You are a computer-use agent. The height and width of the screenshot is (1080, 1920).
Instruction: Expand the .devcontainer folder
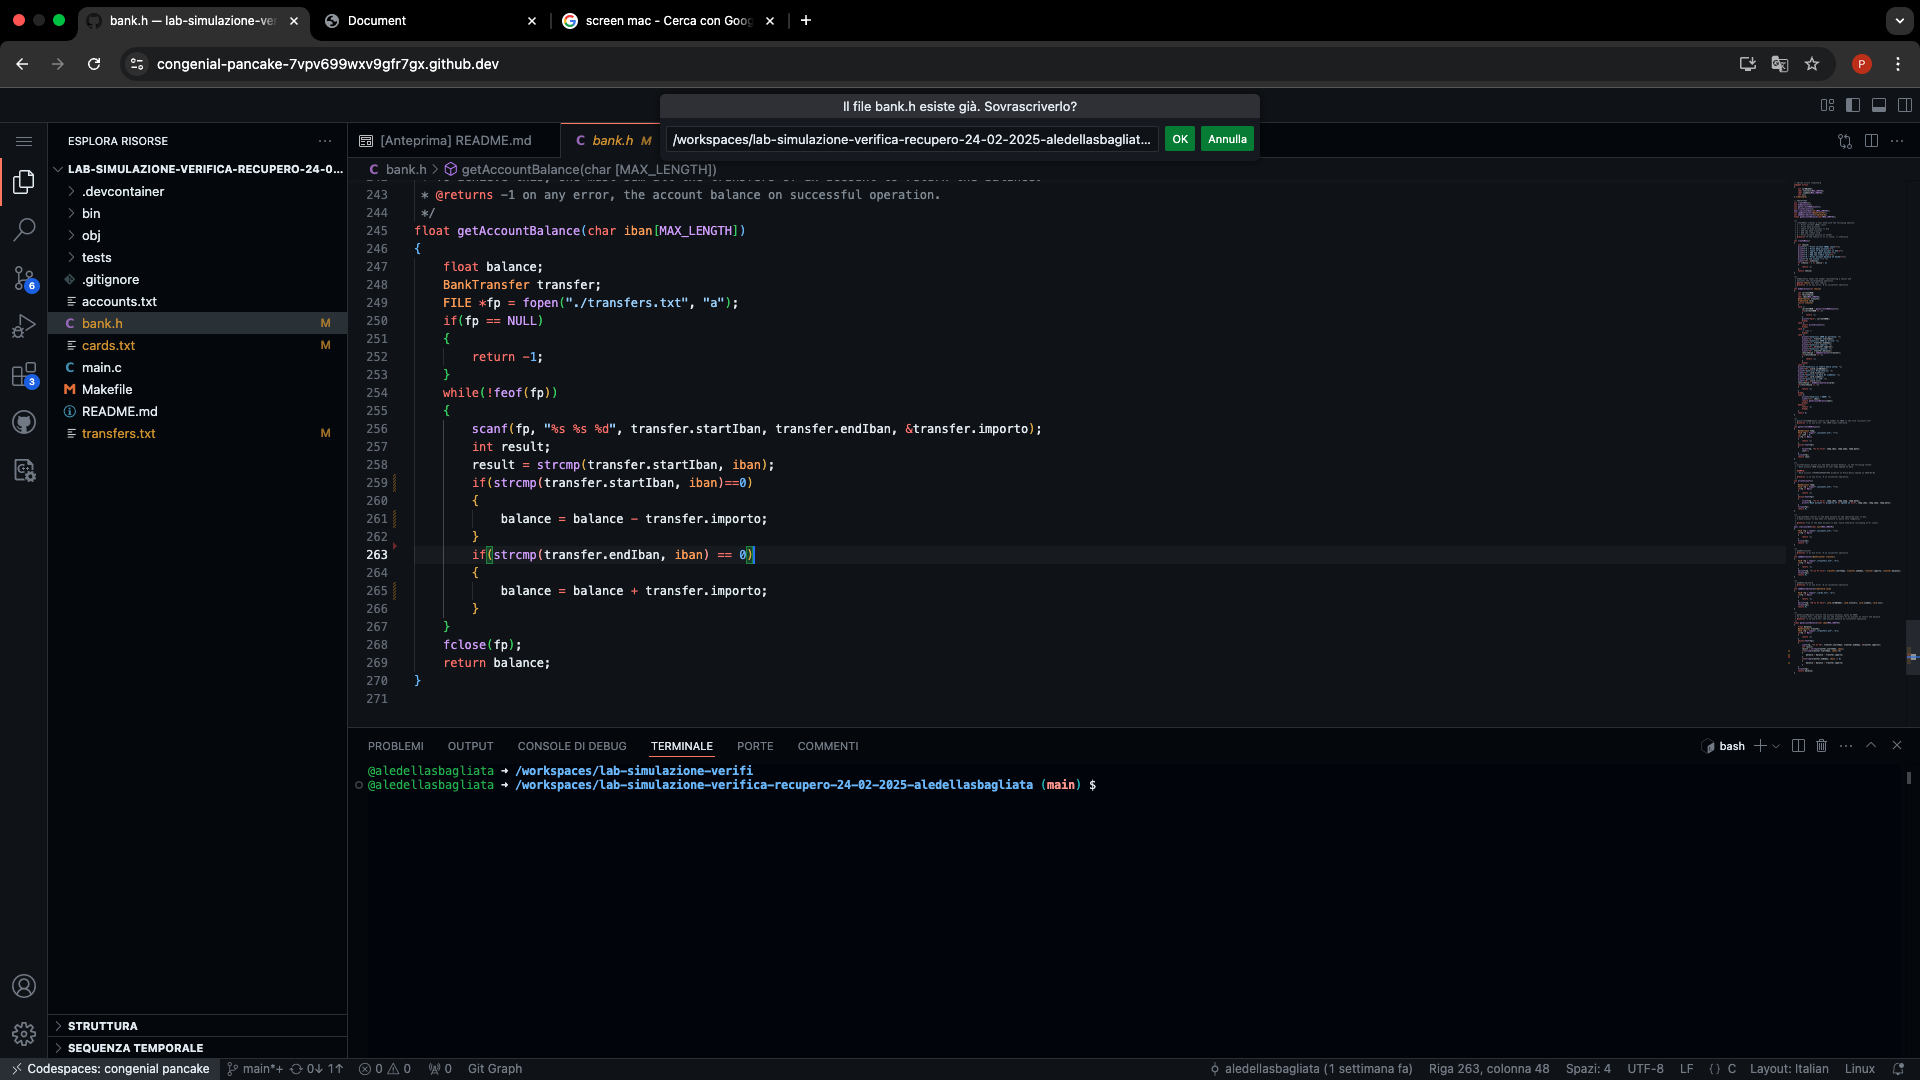(x=122, y=191)
